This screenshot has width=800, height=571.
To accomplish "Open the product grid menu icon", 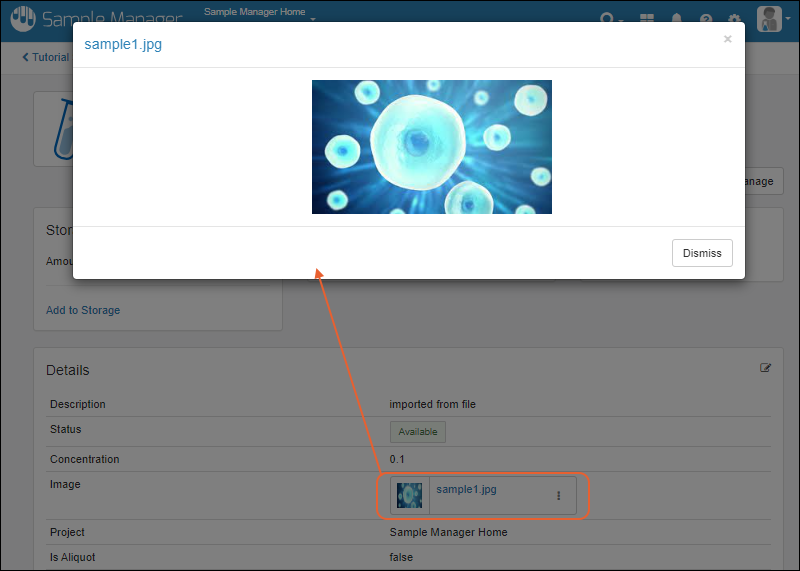I will click(x=648, y=19).
